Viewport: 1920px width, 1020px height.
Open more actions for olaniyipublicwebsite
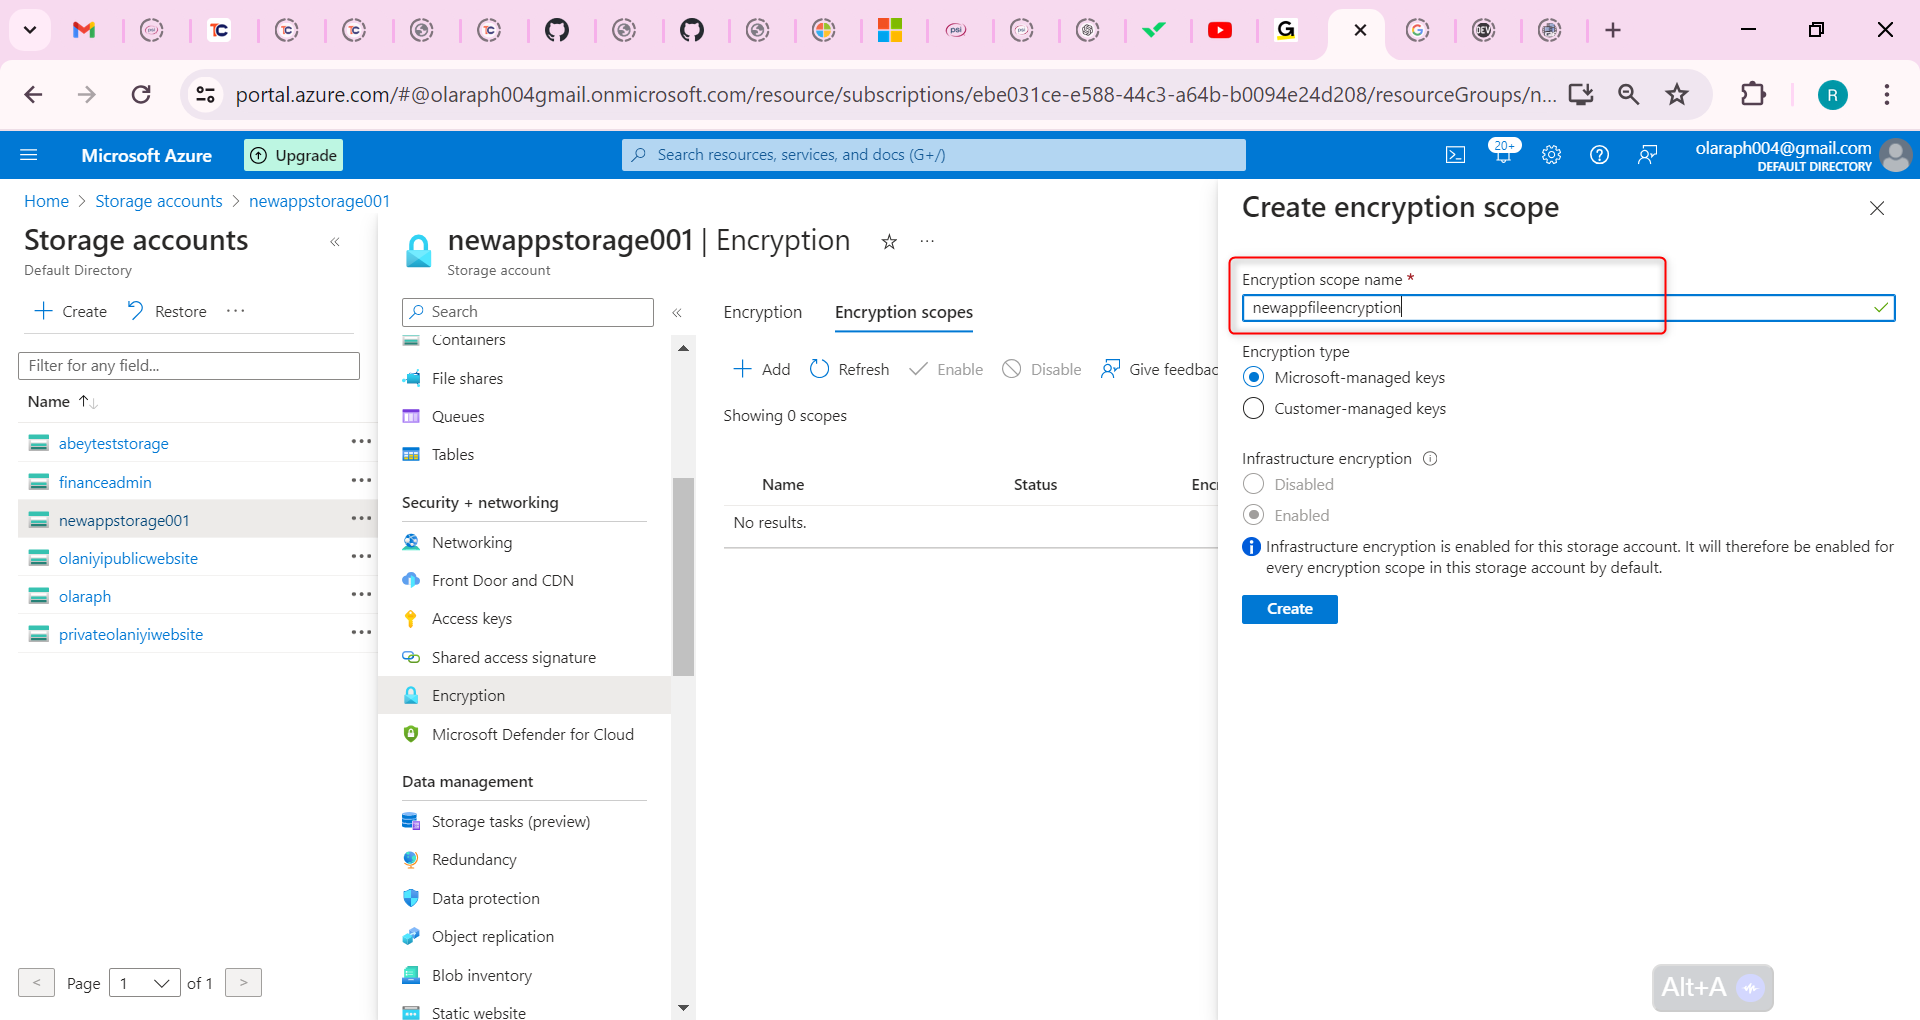361,557
